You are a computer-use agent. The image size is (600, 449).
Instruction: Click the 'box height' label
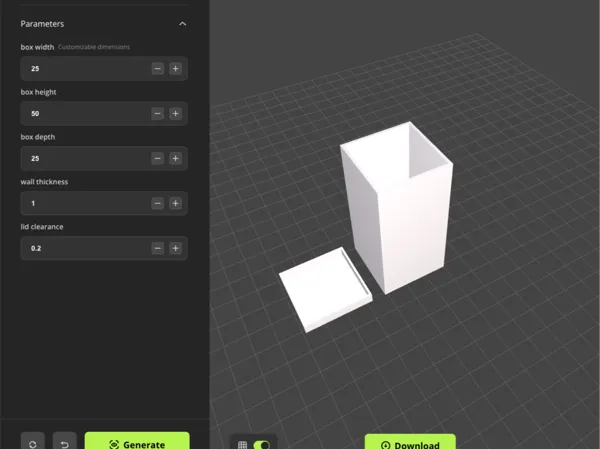coord(38,92)
